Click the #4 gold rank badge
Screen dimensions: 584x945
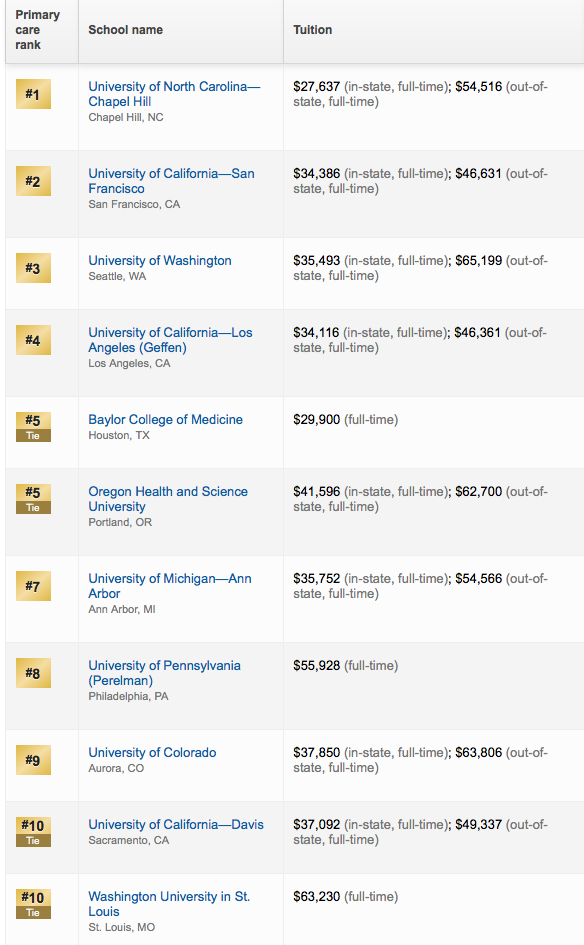point(33,340)
